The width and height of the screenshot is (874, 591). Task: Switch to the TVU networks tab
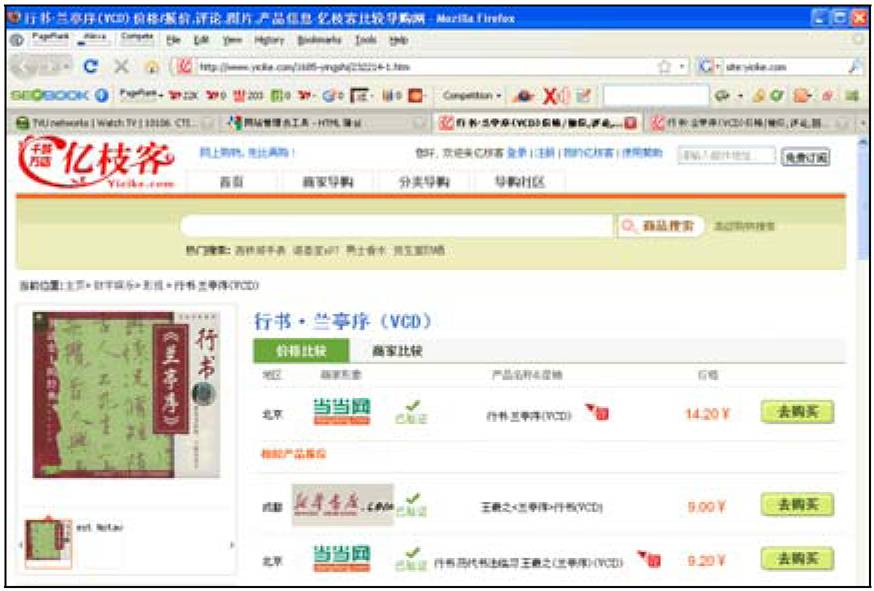(114, 123)
